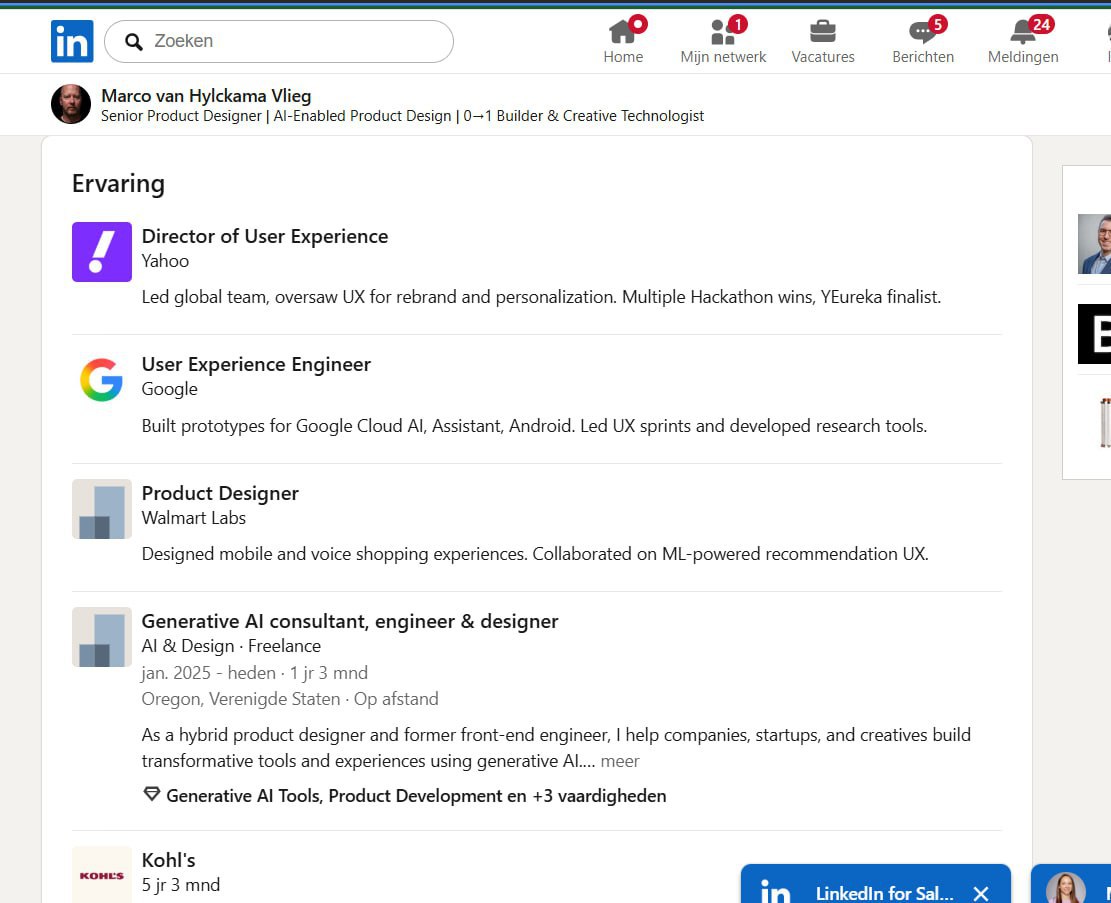Click the Kohl's company heading

(x=169, y=860)
